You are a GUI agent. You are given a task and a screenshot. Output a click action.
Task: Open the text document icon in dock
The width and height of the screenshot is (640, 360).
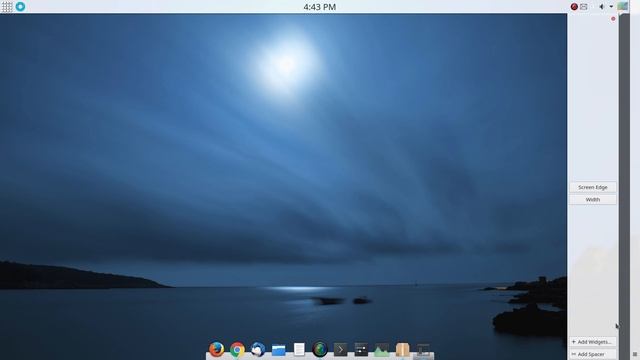pyautogui.click(x=299, y=350)
